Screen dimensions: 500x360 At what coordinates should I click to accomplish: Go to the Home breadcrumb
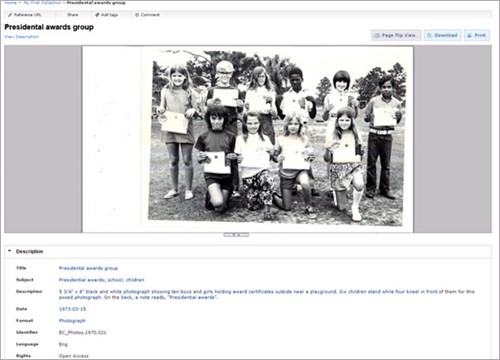(10, 3)
